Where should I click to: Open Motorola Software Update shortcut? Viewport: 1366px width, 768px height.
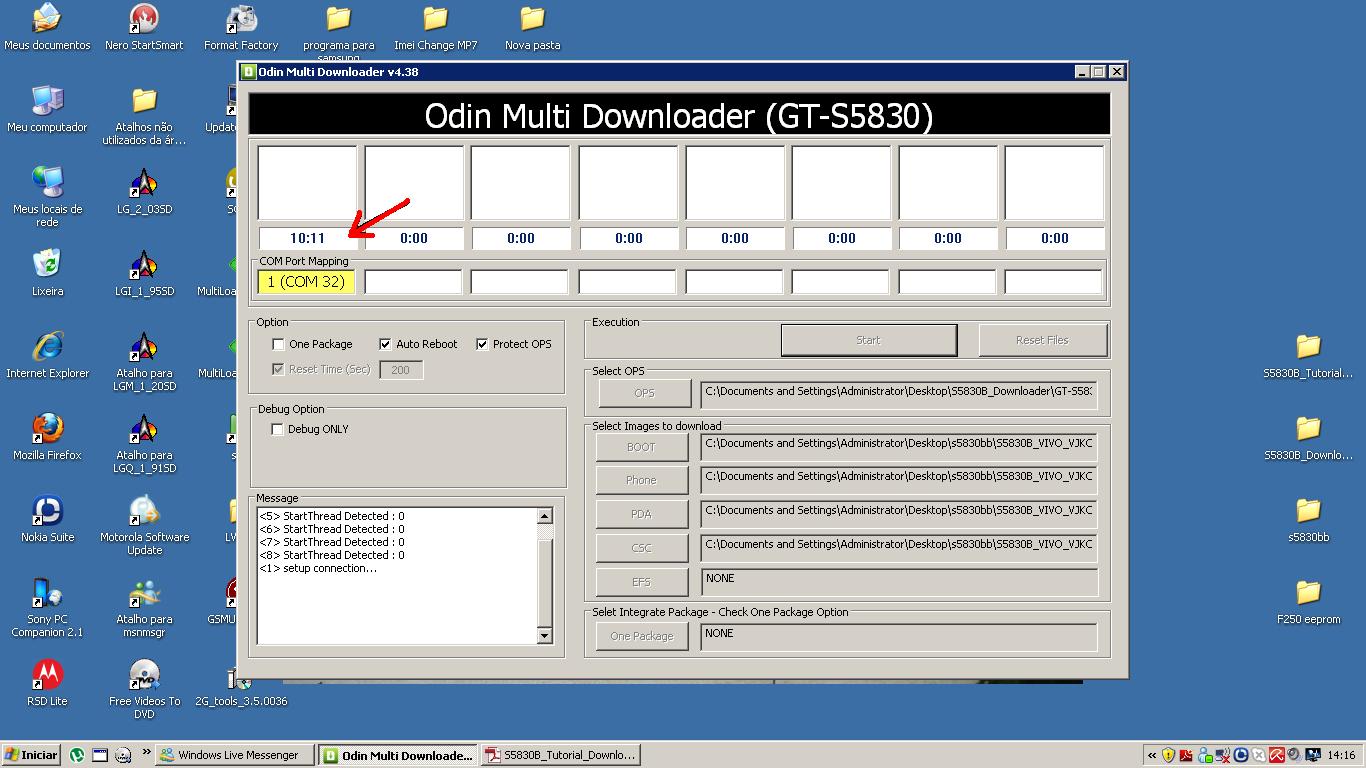coord(144,525)
